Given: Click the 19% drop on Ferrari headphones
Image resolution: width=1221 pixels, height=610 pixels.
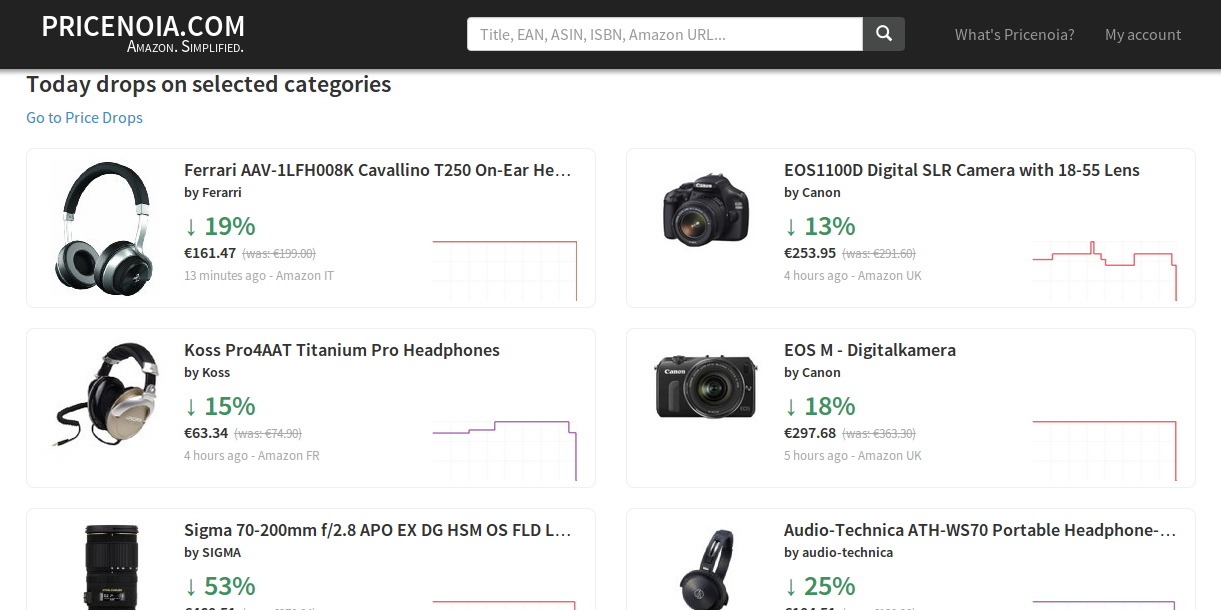Looking at the screenshot, I should point(220,226).
